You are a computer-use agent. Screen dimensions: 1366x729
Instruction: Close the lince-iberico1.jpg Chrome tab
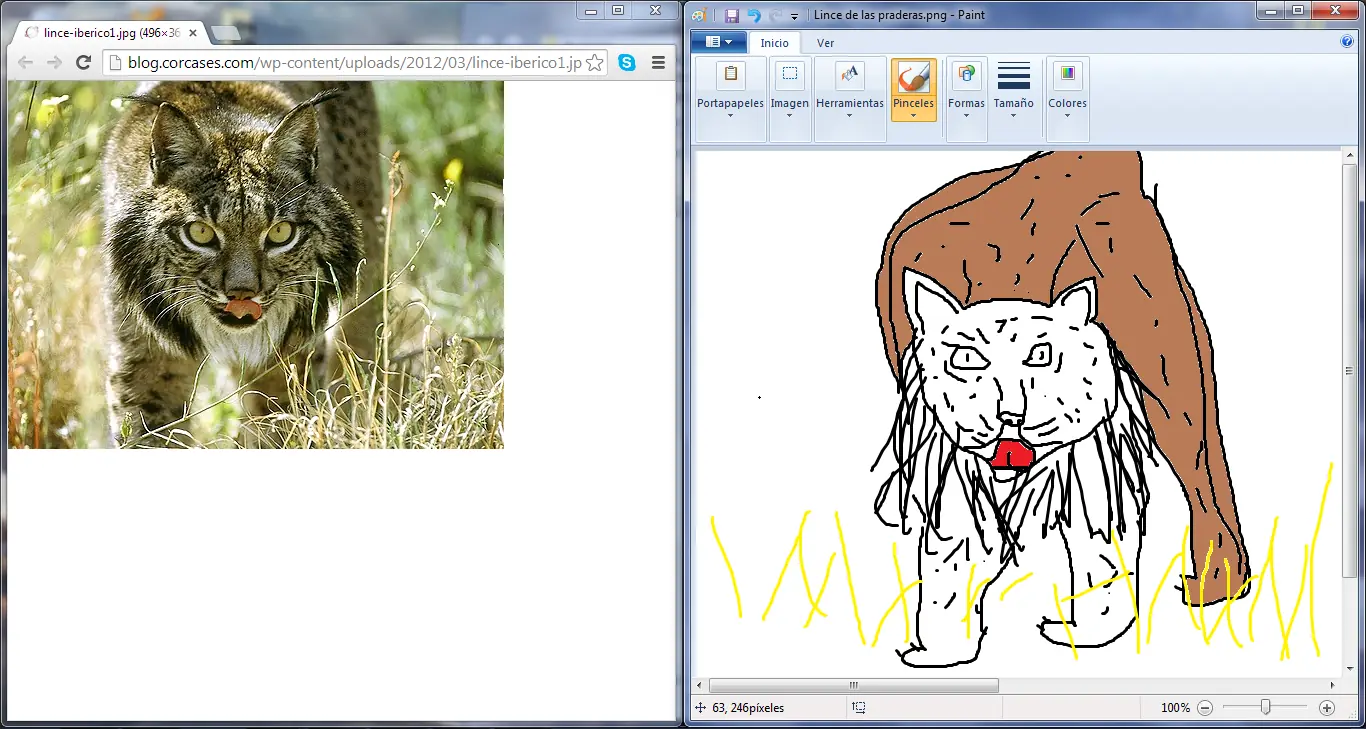pyautogui.click(x=191, y=33)
